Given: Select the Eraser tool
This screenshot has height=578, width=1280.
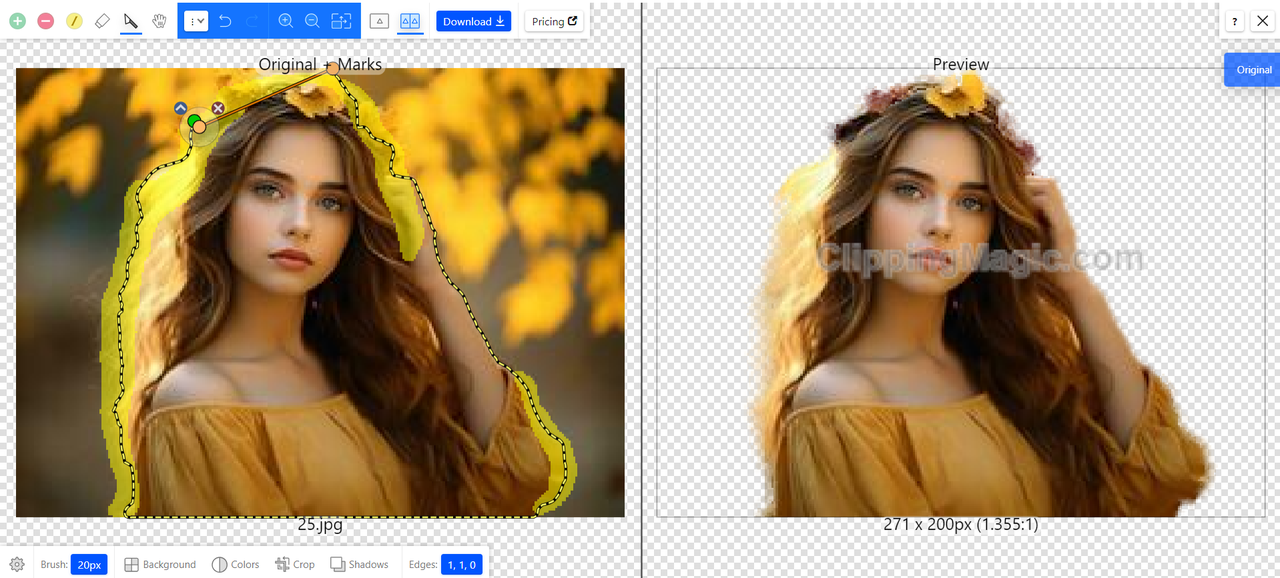Looking at the screenshot, I should click(x=102, y=21).
